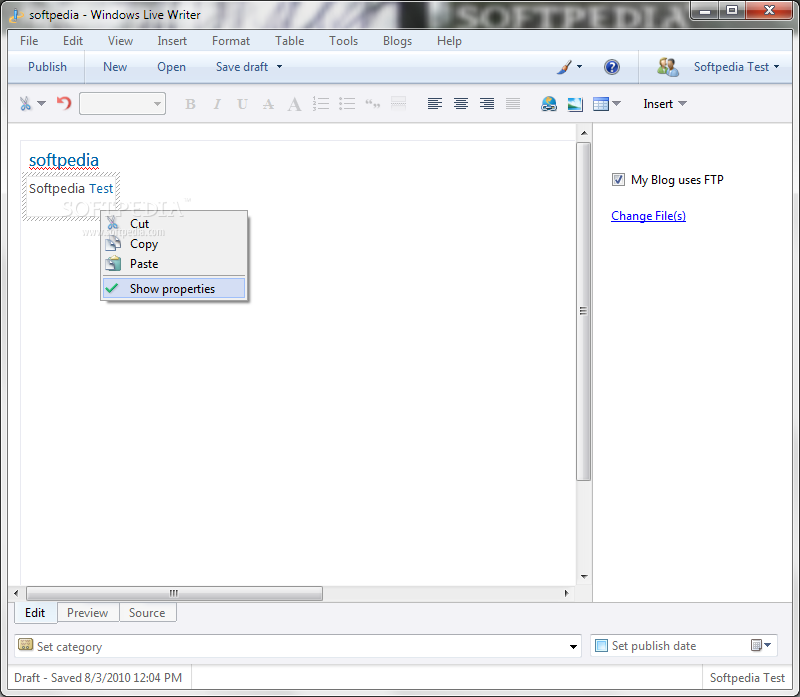Click the paintbrush theme icon
800x697 pixels.
pos(564,67)
